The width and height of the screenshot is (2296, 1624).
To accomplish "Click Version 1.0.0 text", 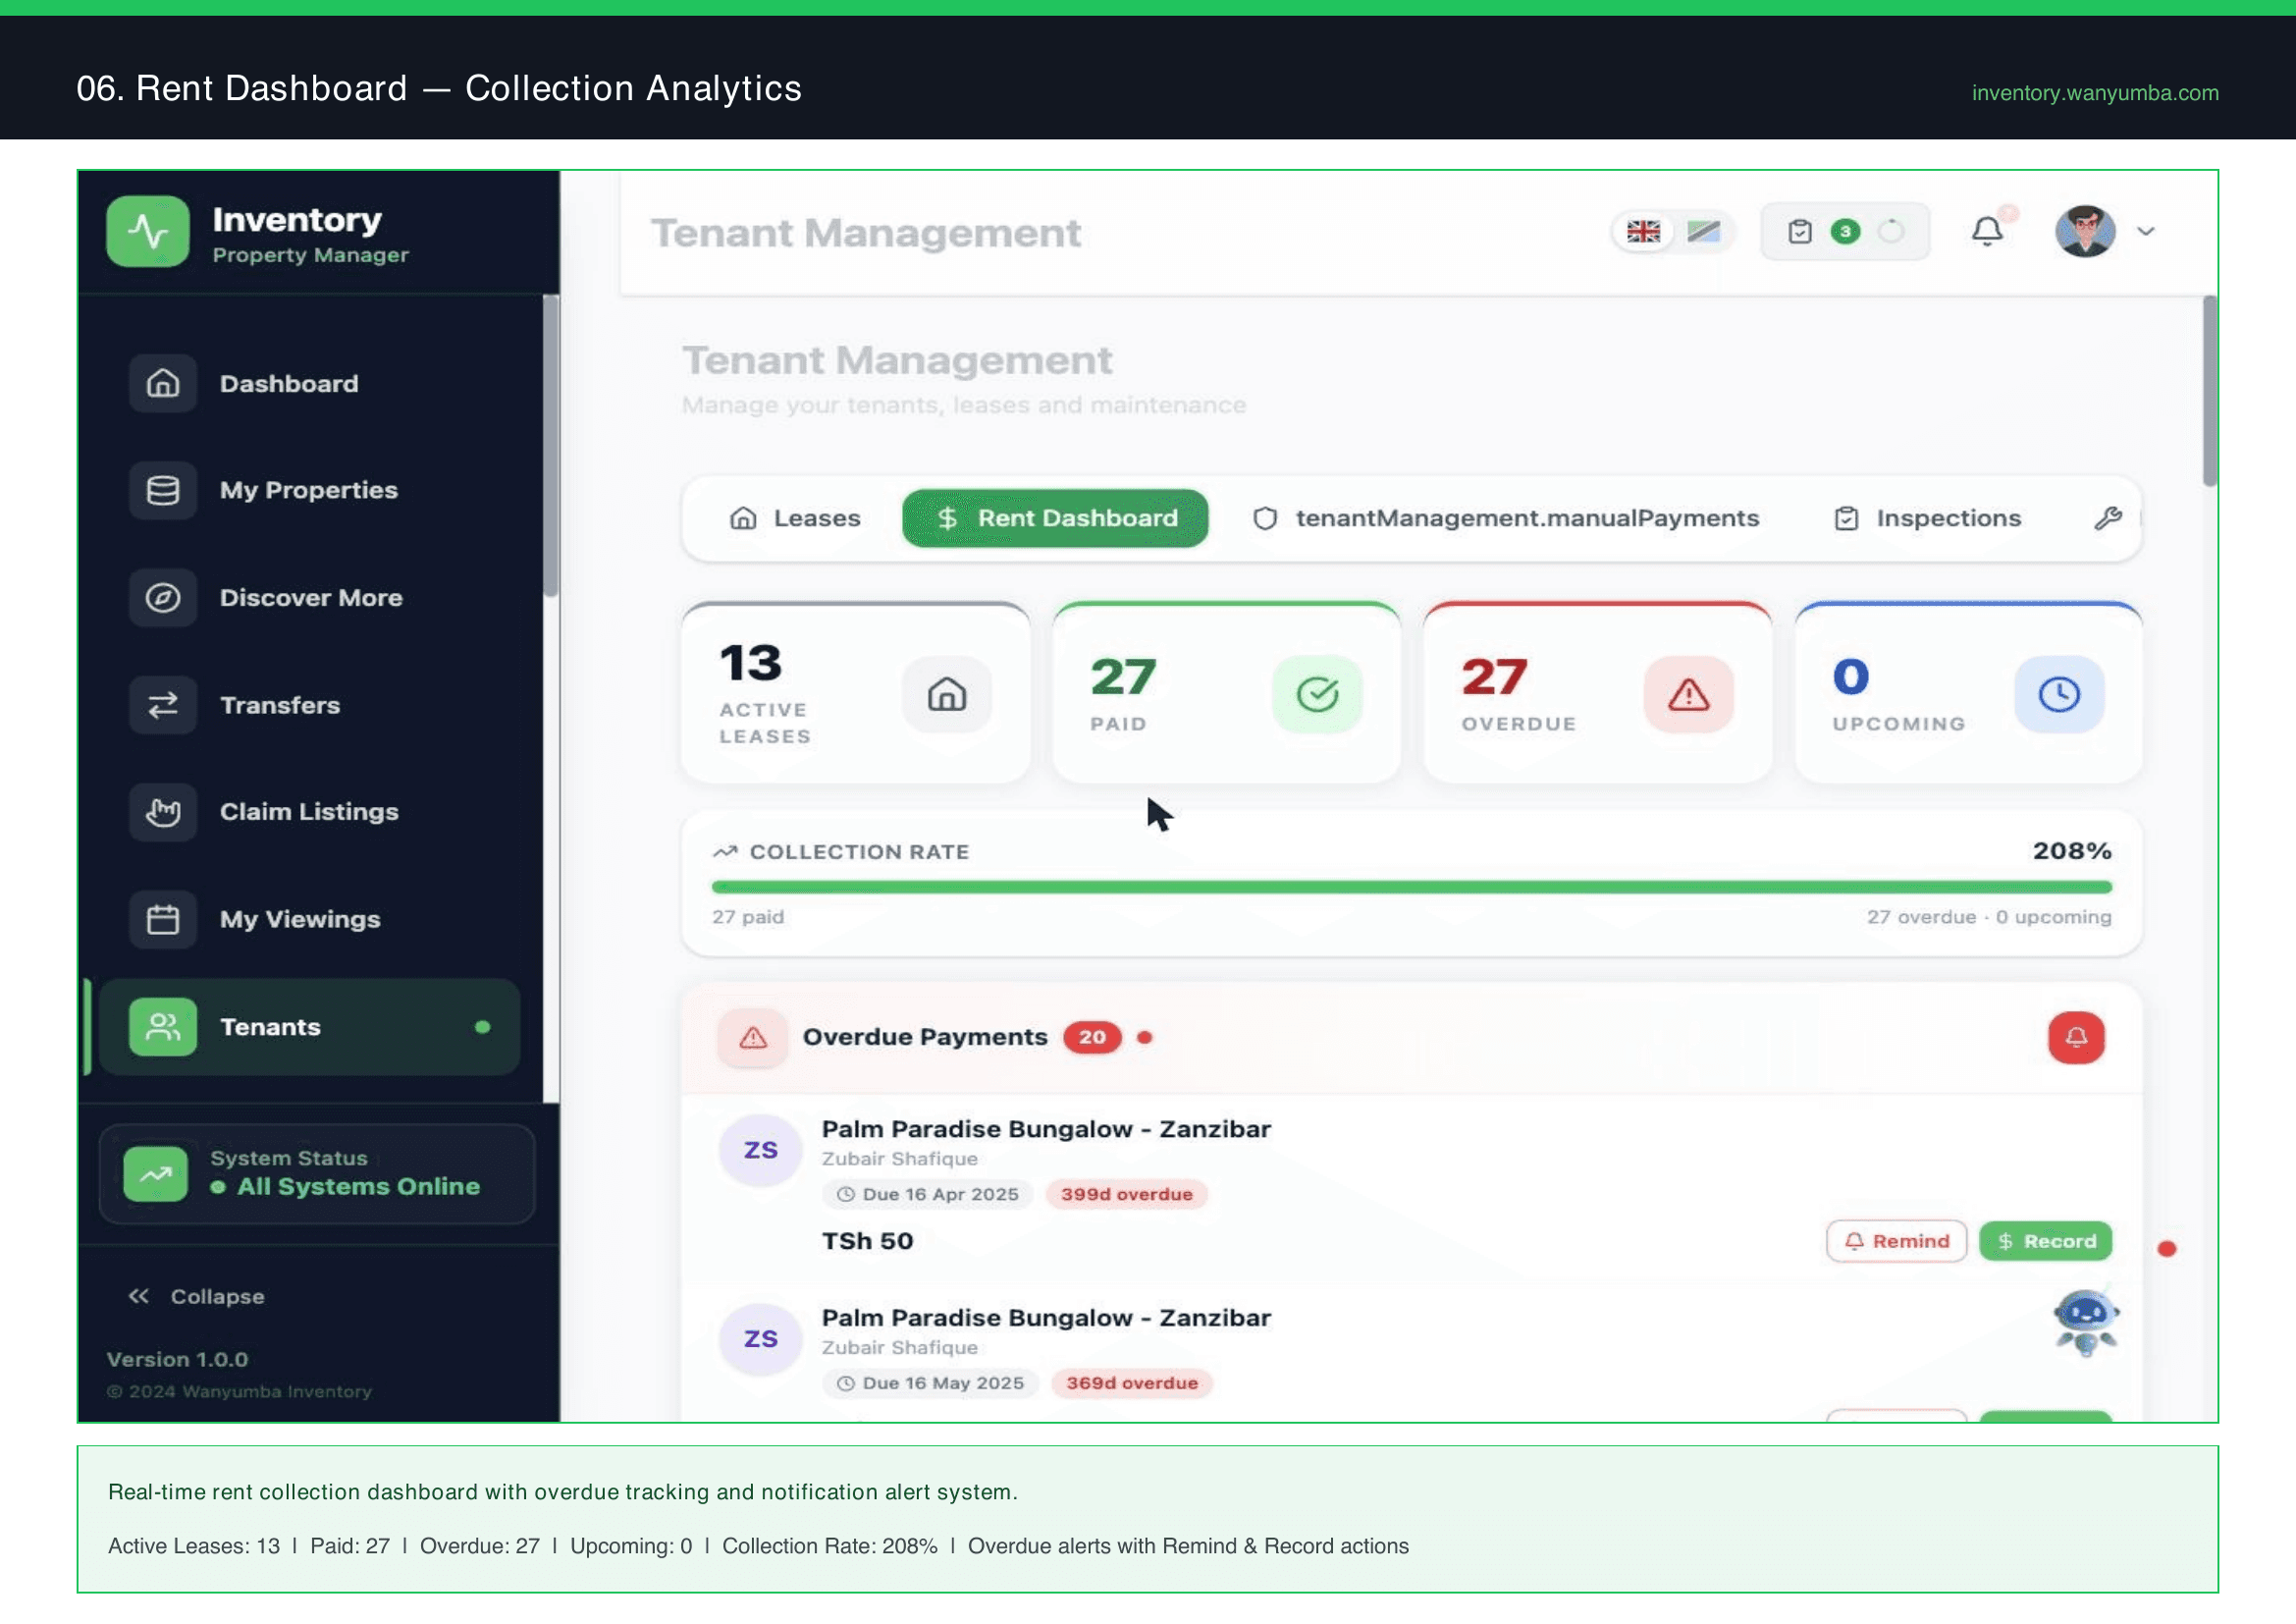I will (177, 1360).
